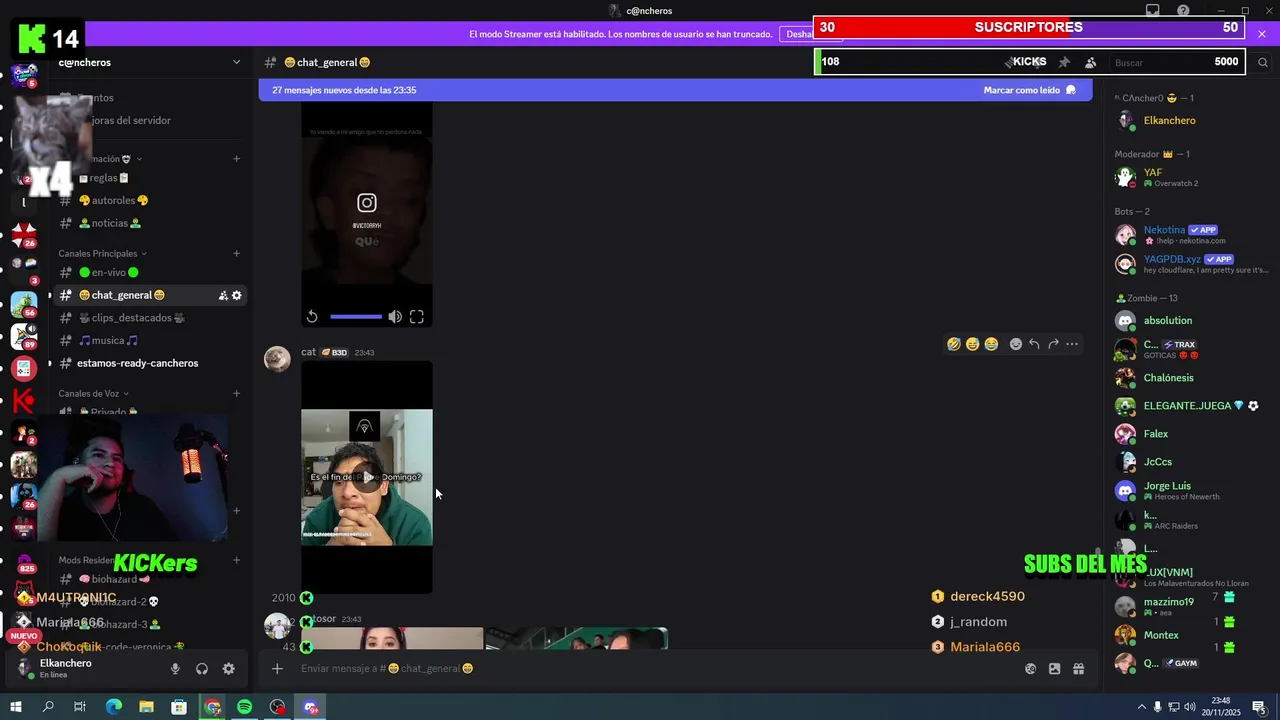Click the plus attachment button in message bar
The height and width of the screenshot is (720, 1280).
pos(277,669)
